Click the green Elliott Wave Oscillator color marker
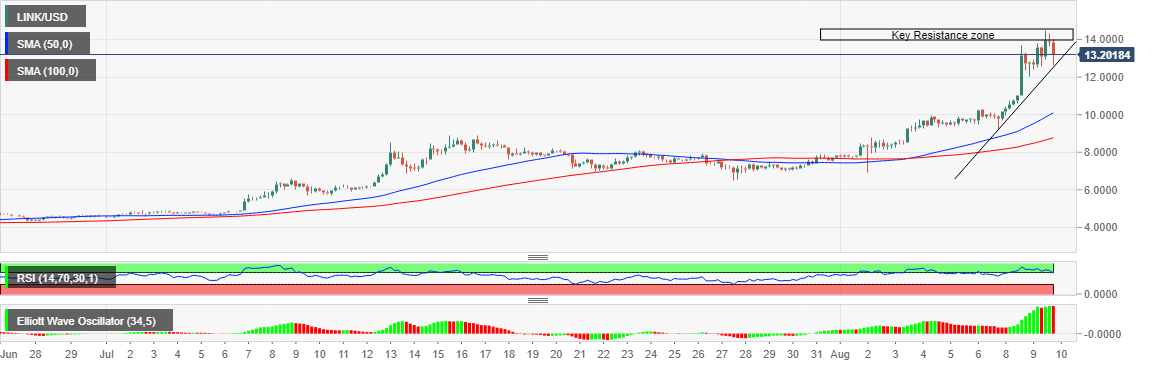This screenshot has width=1153, height=367. [7, 320]
